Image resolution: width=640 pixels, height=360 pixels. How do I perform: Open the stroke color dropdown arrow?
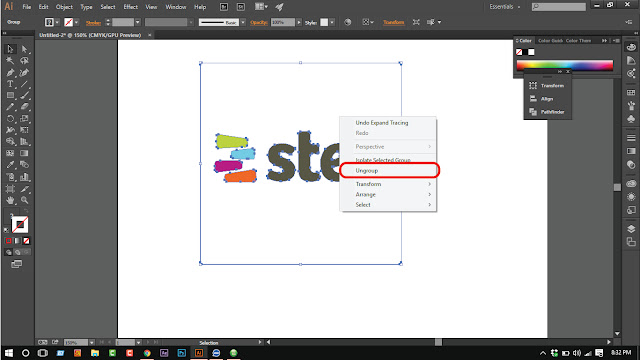(76, 22)
